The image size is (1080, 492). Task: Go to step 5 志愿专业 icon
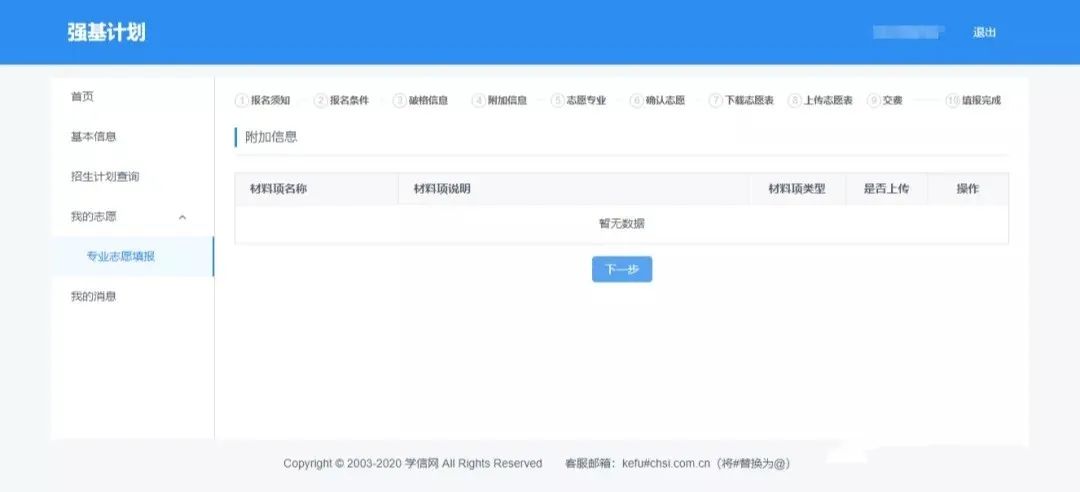point(557,100)
